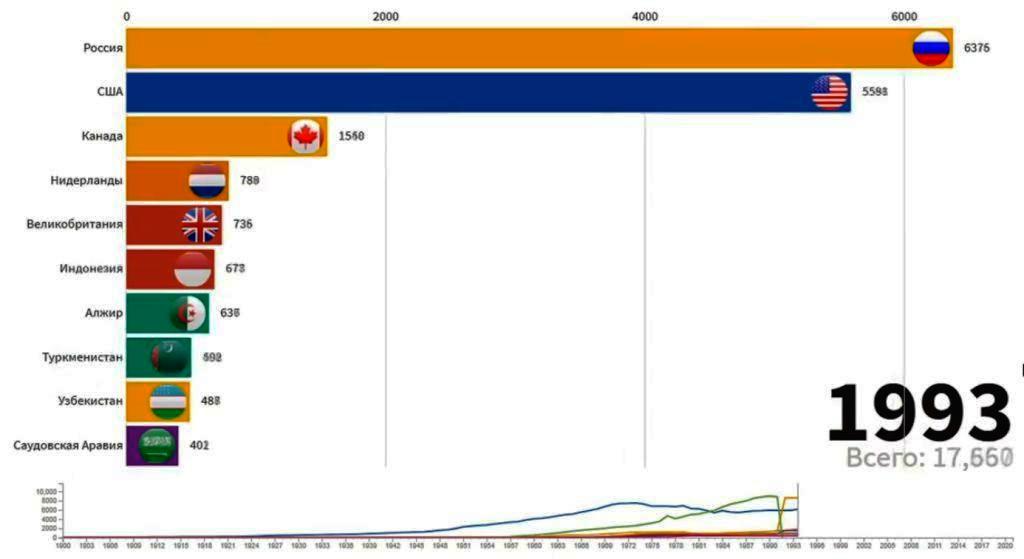Click the Indonesia flag icon
1024x559 pixels.
[x=193, y=269]
